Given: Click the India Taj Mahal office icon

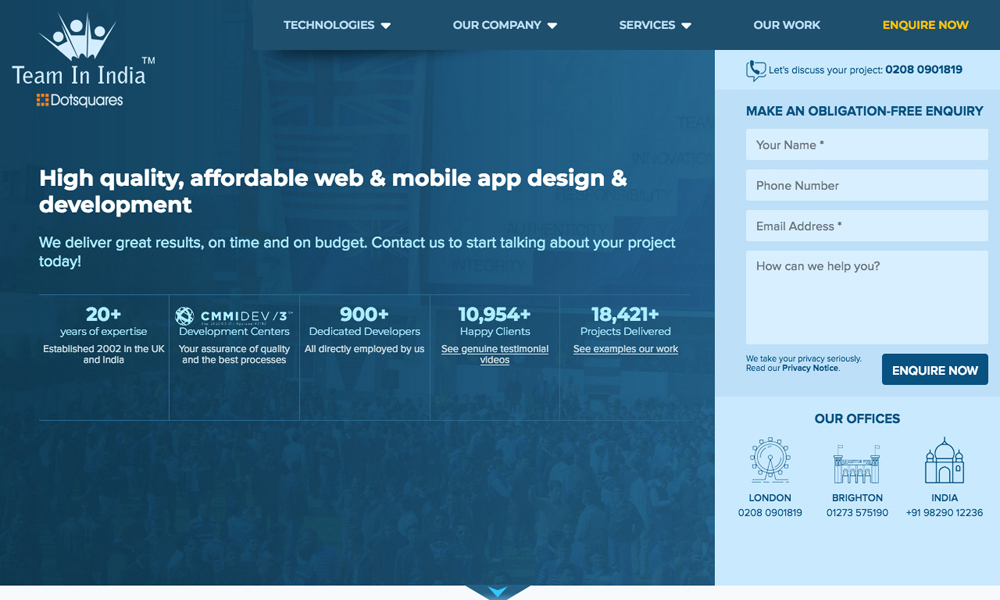Looking at the screenshot, I should (x=944, y=462).
